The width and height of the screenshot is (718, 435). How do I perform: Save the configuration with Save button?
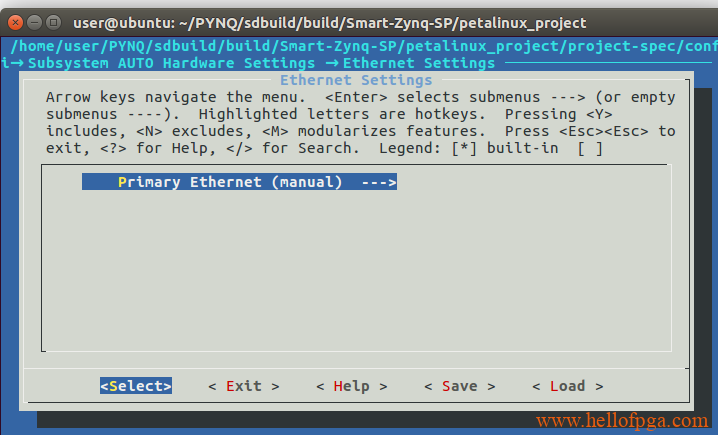tap(460, 386)
